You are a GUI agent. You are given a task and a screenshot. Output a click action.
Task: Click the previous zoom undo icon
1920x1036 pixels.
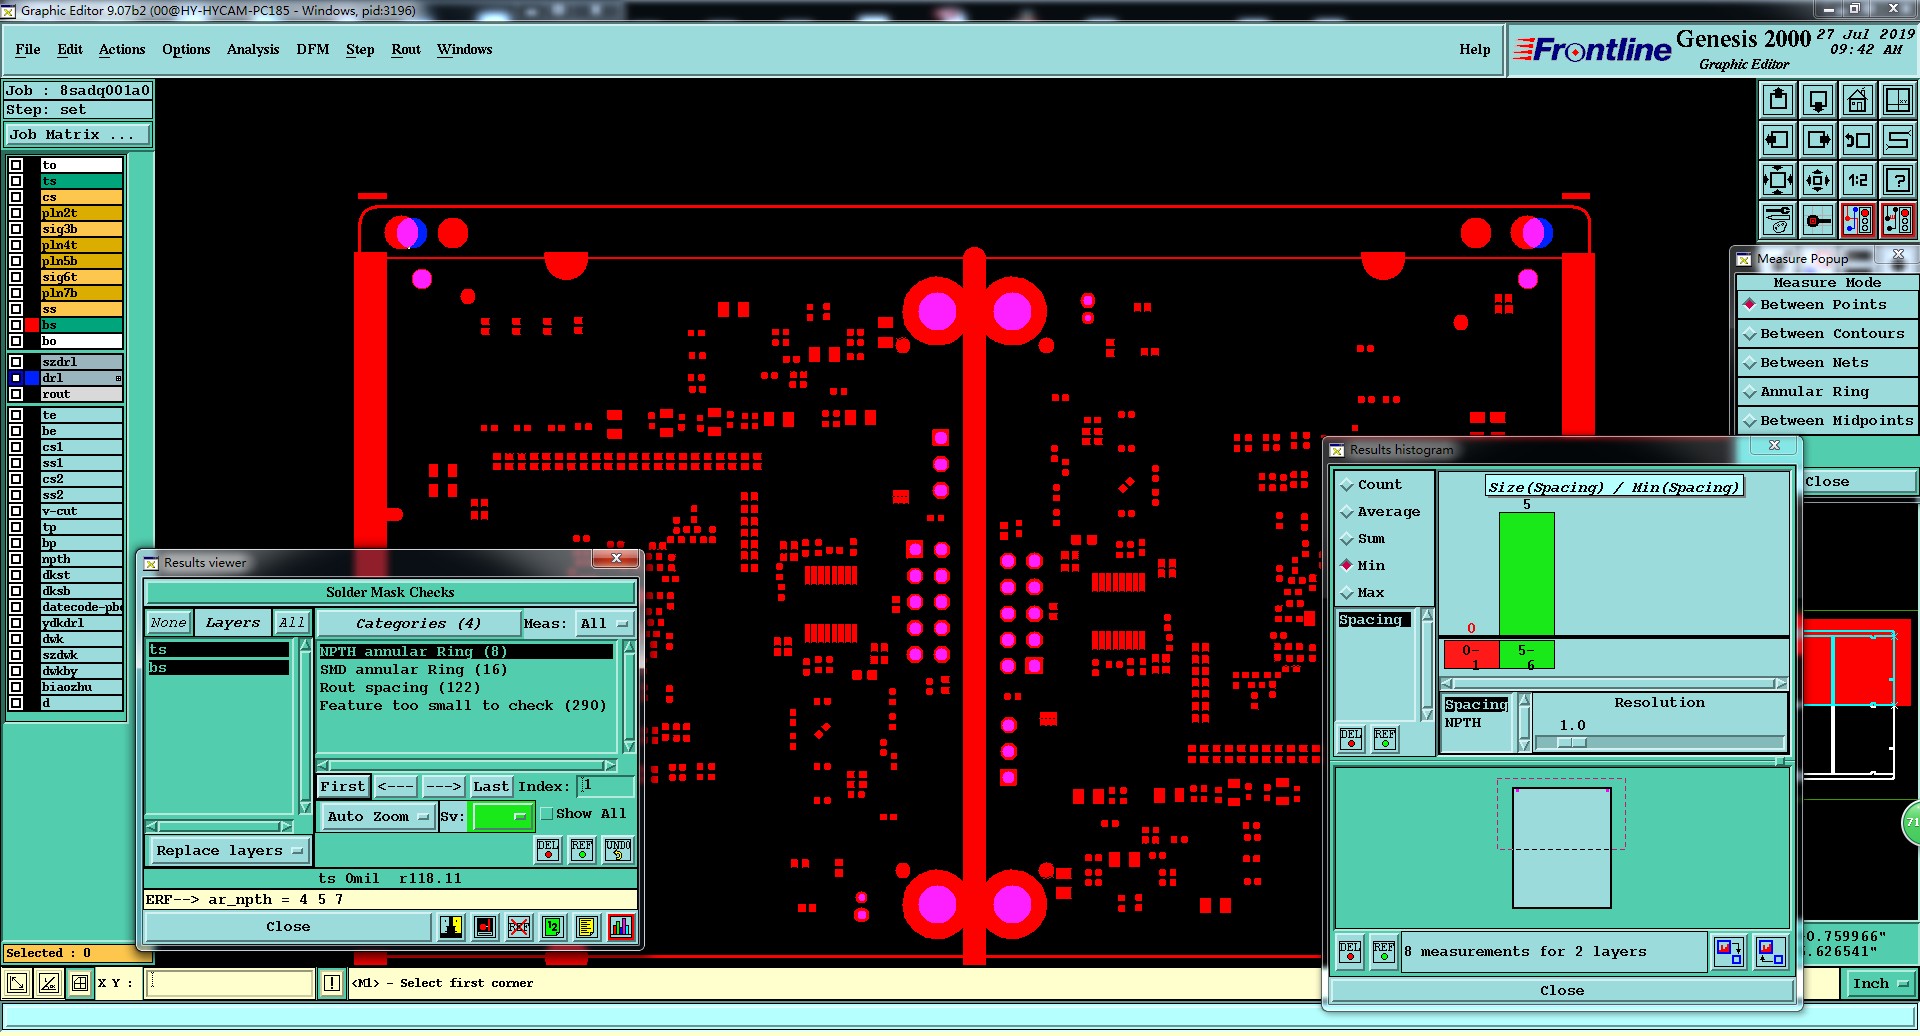coord(1858,140)
